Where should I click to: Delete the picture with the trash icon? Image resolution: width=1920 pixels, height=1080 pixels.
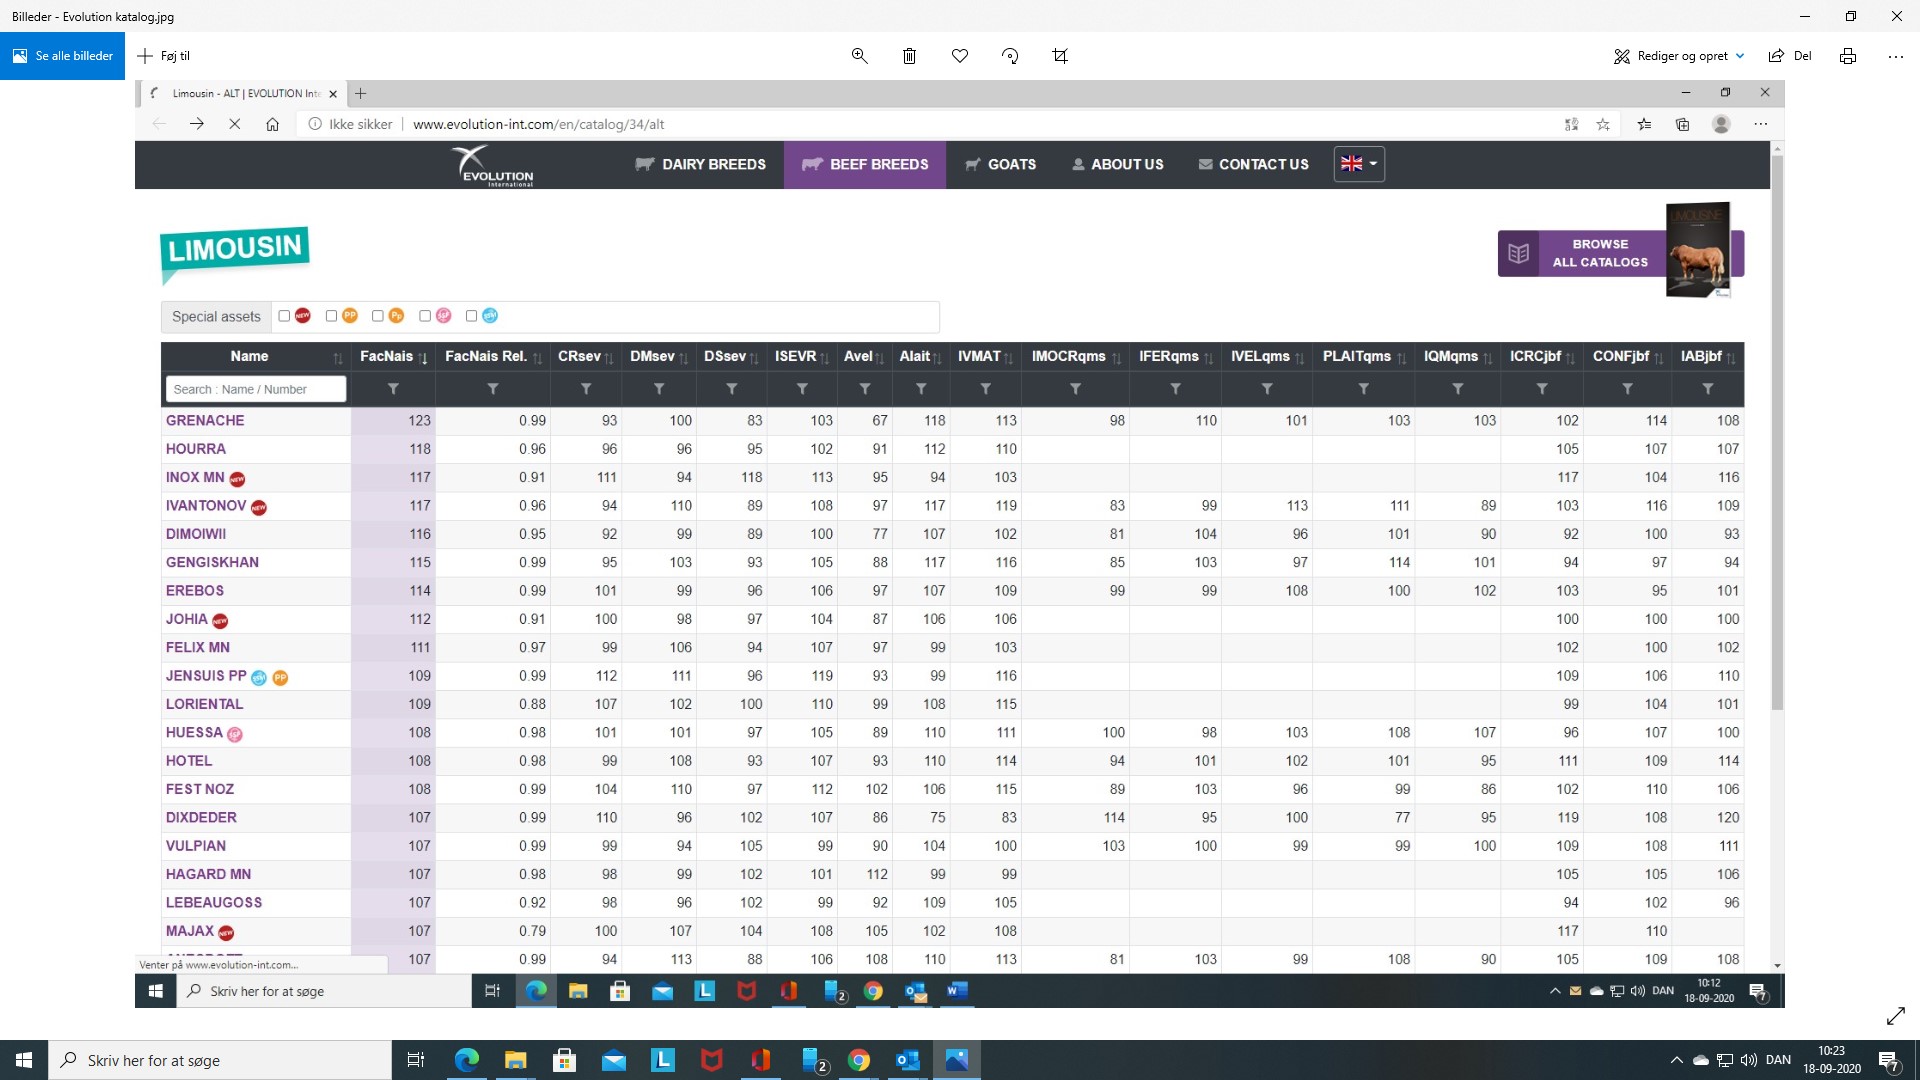click(x=909, y=56)
